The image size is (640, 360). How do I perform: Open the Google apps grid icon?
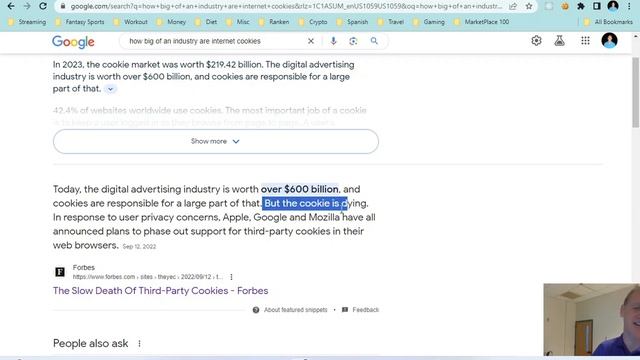[x=585, y=41]
